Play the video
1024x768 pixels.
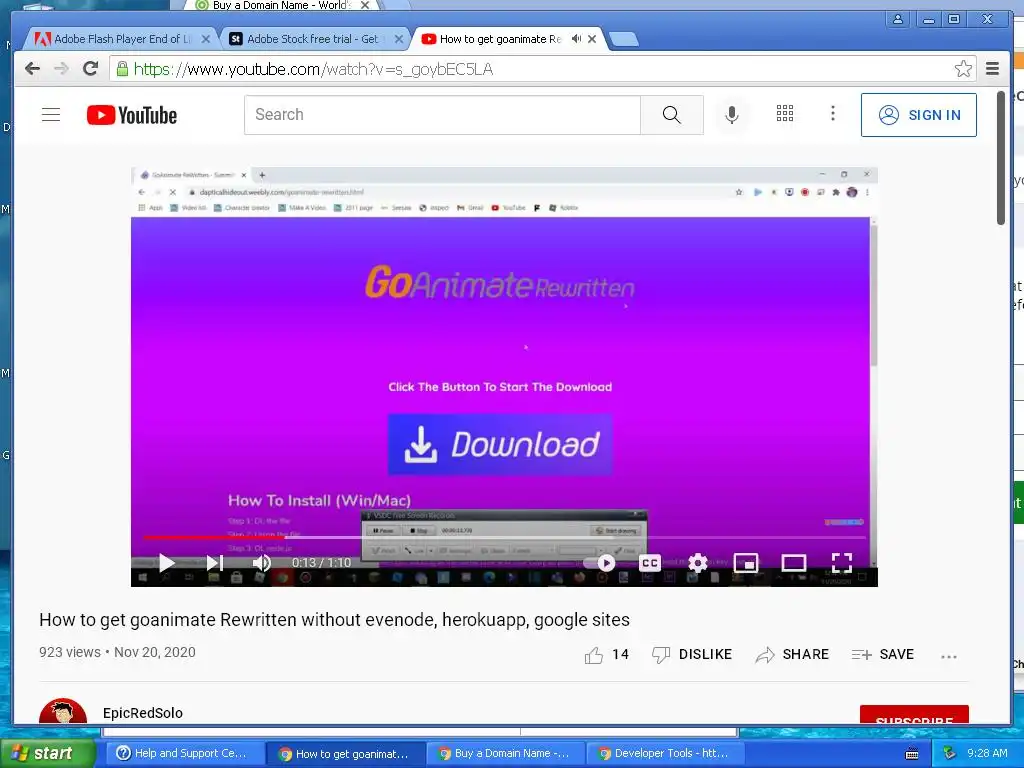[x=167, y=562]
